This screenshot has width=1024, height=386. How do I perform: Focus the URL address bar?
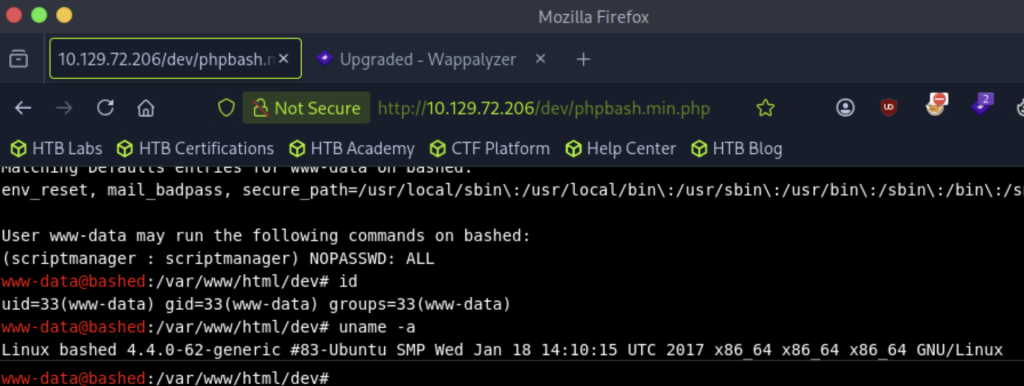point(543,108)
